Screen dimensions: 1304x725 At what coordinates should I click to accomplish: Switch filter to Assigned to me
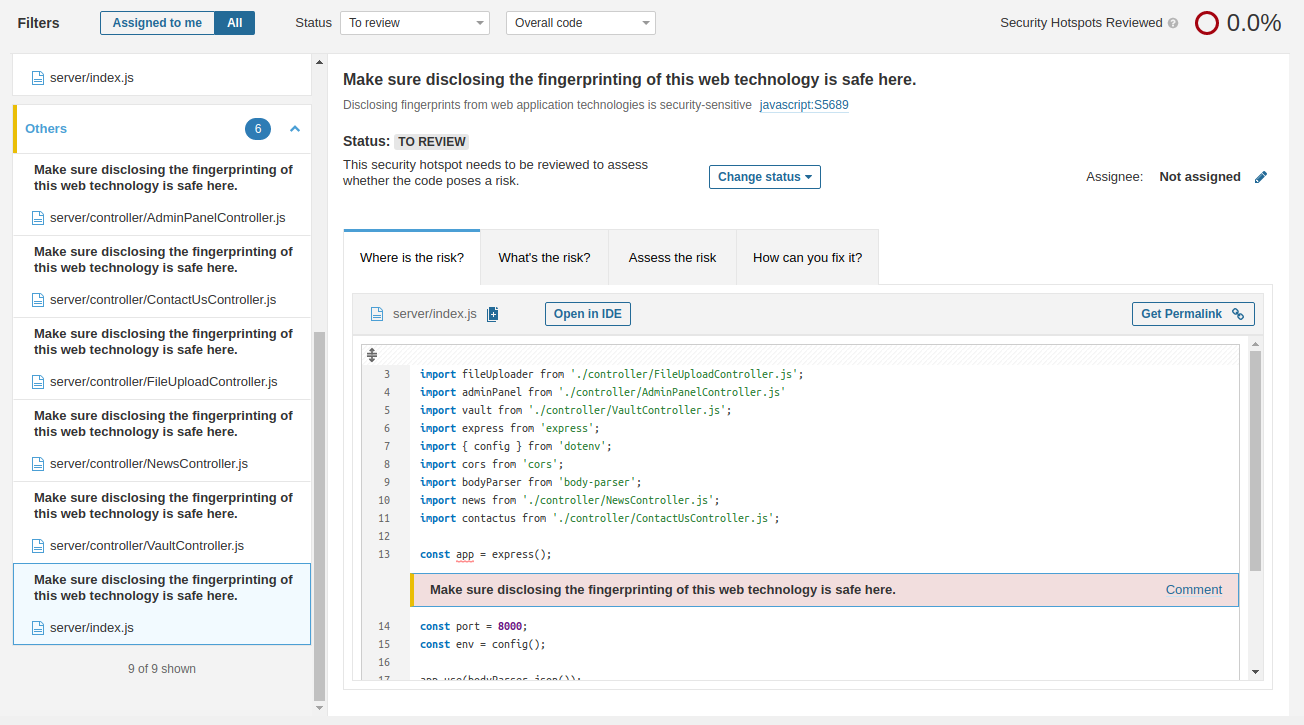click(x=157, y=21)
